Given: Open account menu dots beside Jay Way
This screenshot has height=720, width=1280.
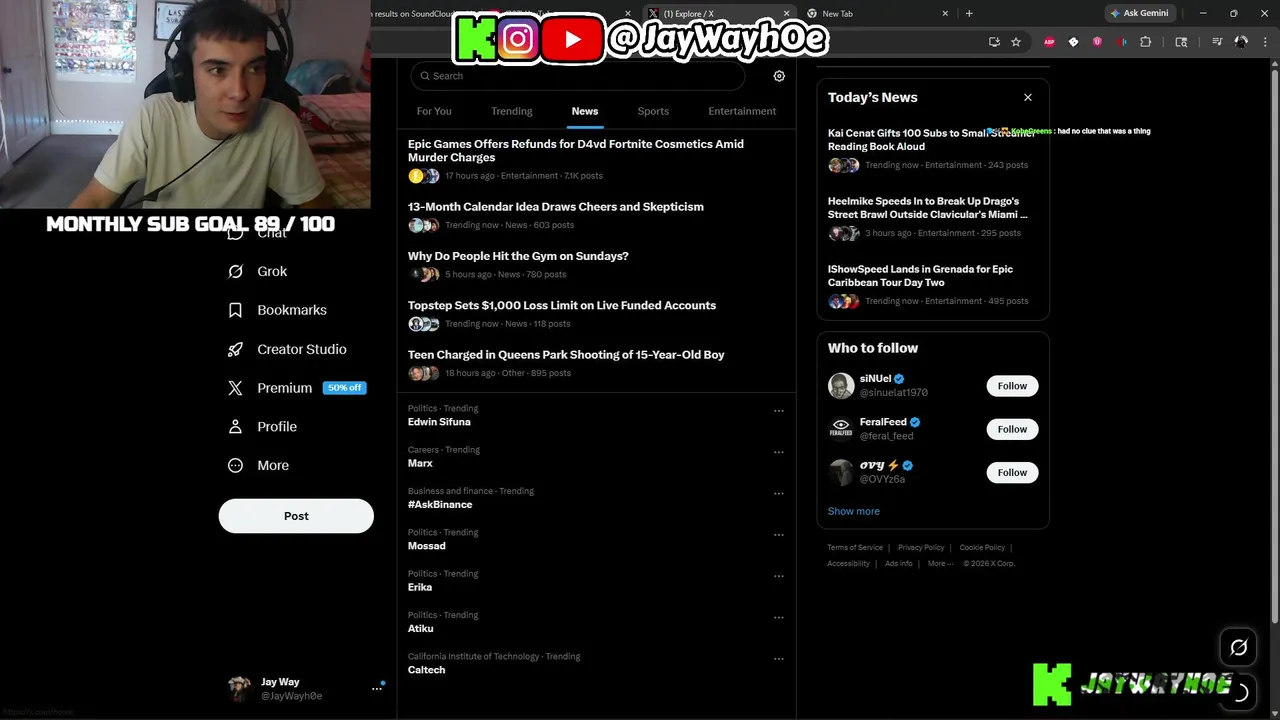Looking at the screenshot, I should pos(377,688).
